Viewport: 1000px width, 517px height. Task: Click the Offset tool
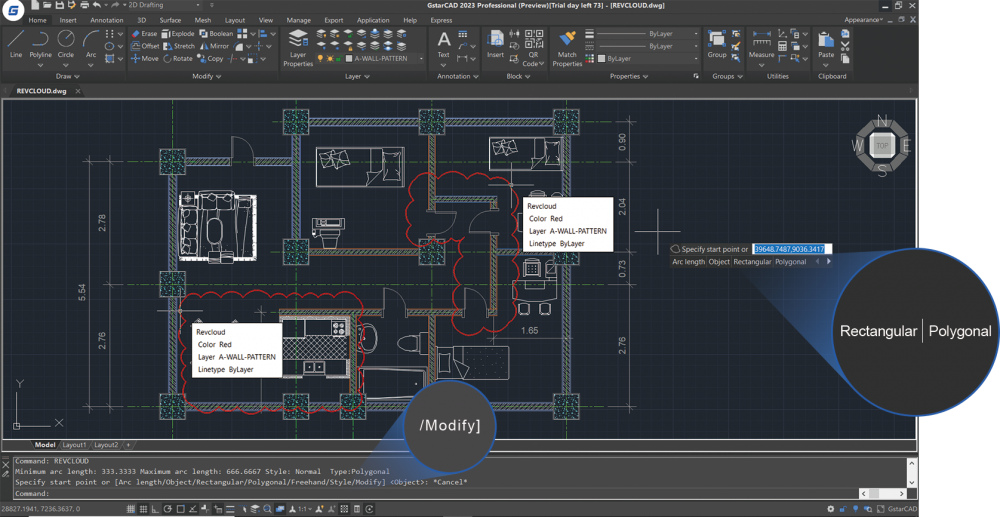[145, 46]
